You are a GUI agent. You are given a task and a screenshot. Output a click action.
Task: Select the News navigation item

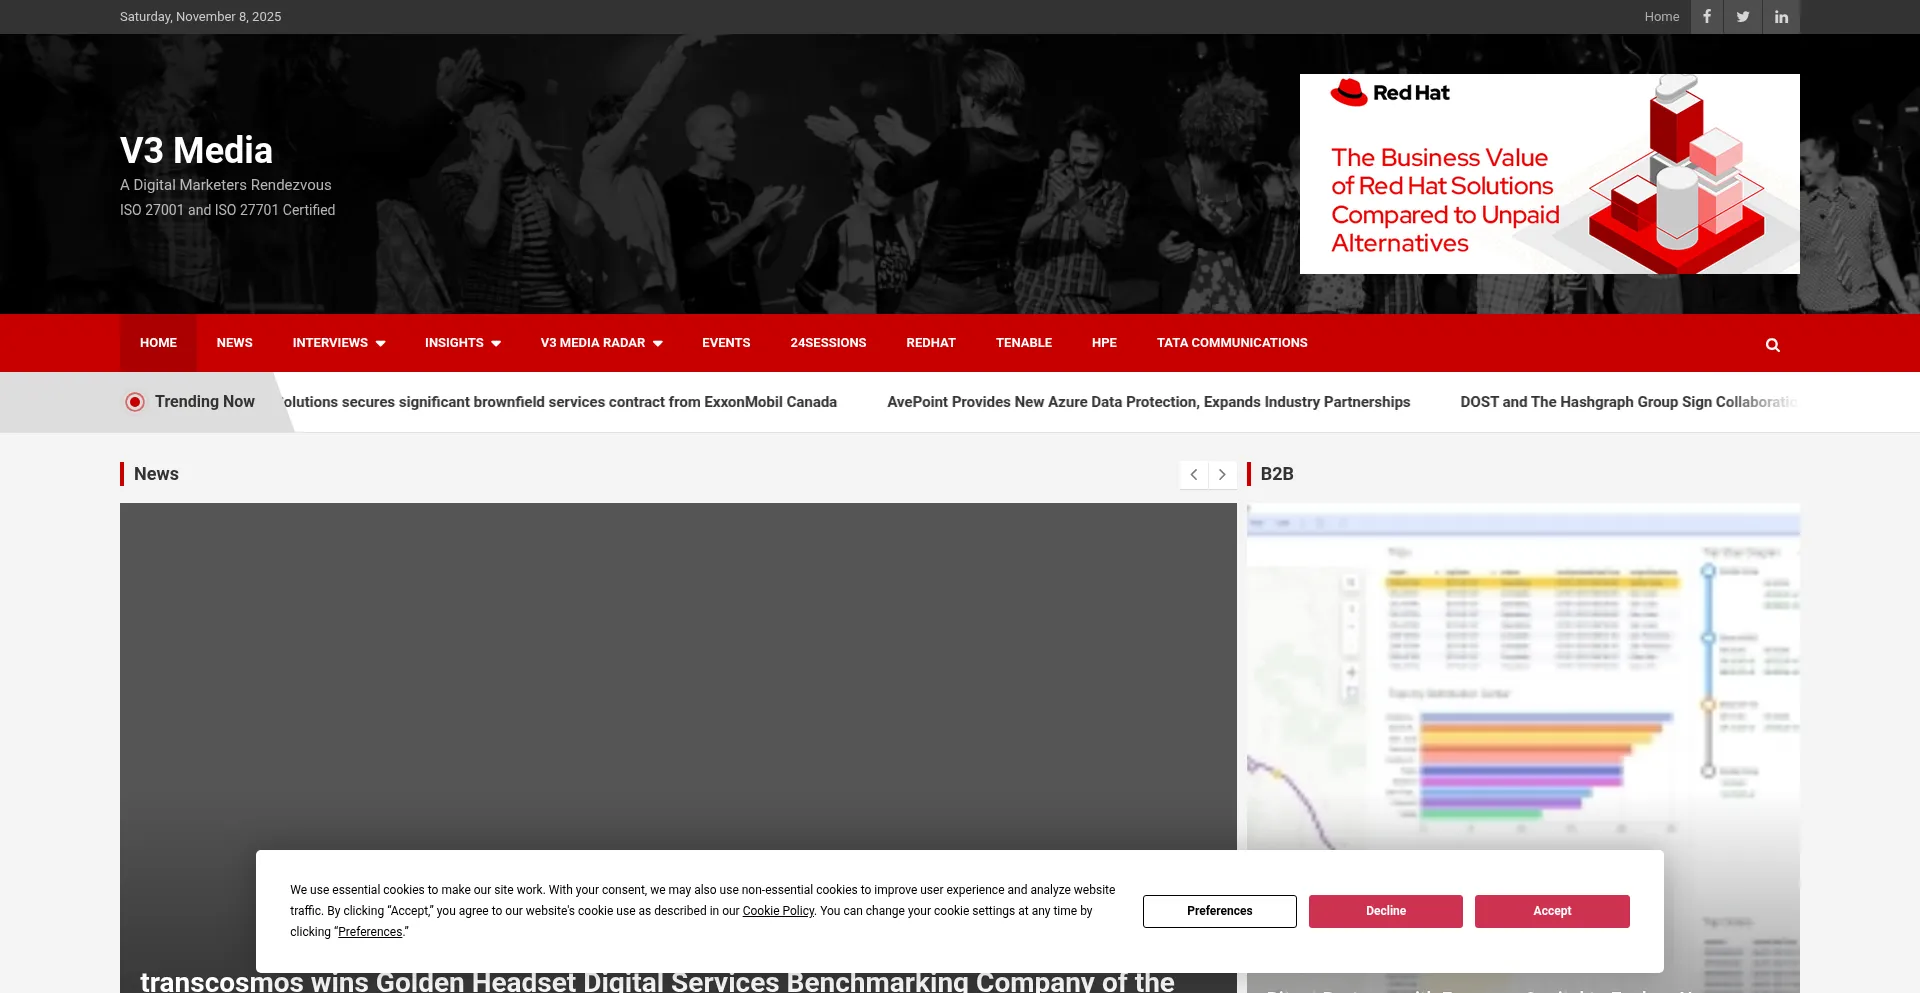(x=234, y=343)
